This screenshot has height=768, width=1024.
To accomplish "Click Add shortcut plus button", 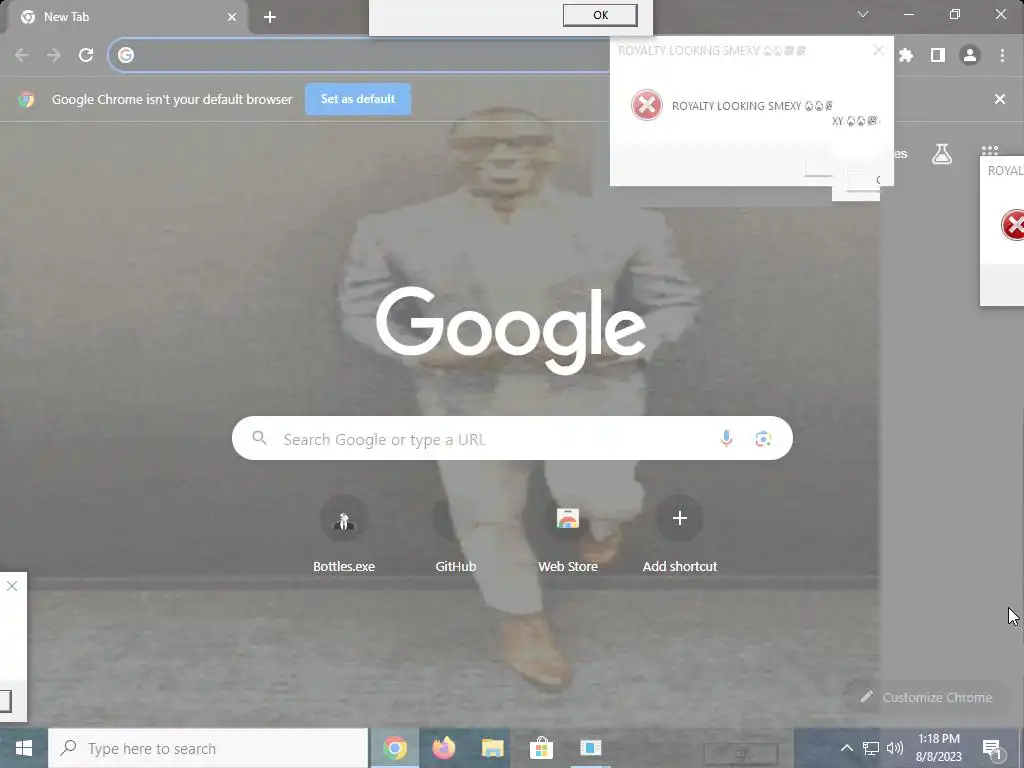I will [680, 519].
